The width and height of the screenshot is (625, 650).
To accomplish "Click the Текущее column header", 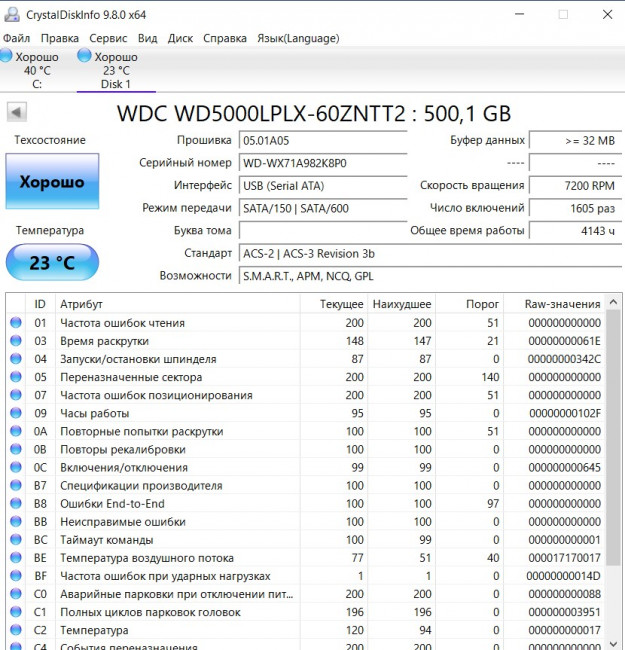I will tap(334, 304).
